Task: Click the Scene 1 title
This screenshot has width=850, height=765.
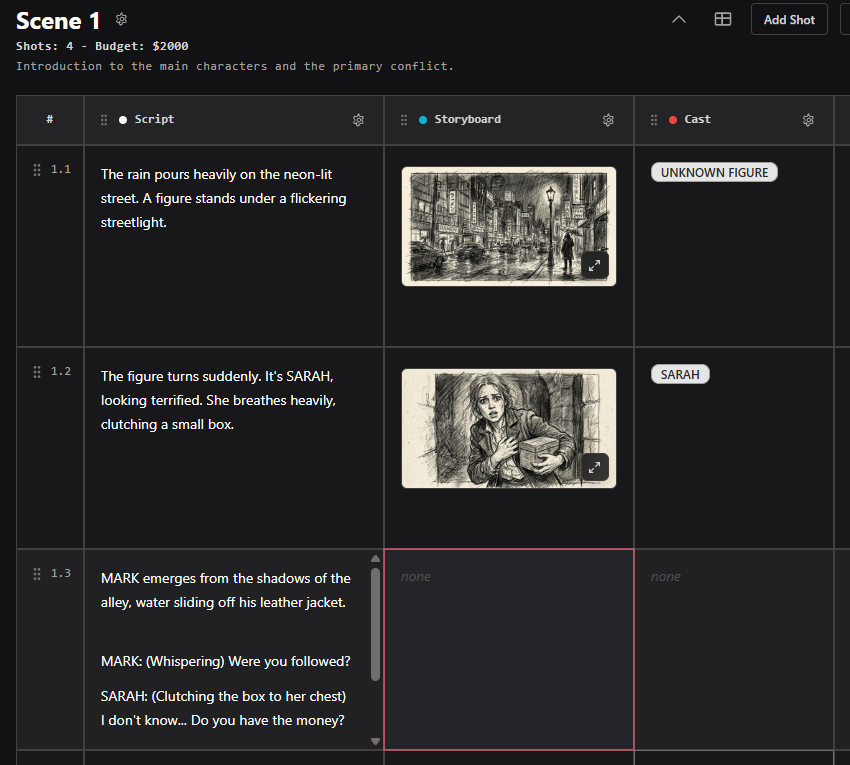Action: (58, 21)
